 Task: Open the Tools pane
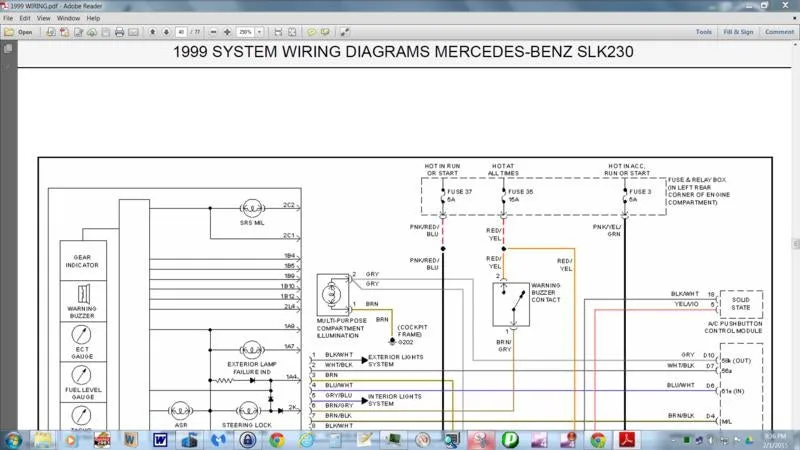(x=704, y=32)
